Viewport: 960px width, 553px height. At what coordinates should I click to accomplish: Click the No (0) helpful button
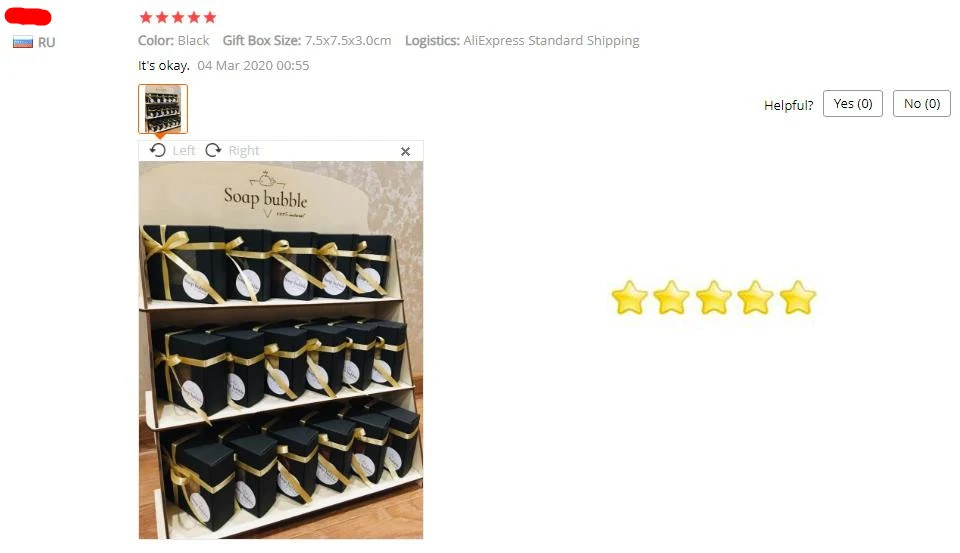click(x=921, y=103)
